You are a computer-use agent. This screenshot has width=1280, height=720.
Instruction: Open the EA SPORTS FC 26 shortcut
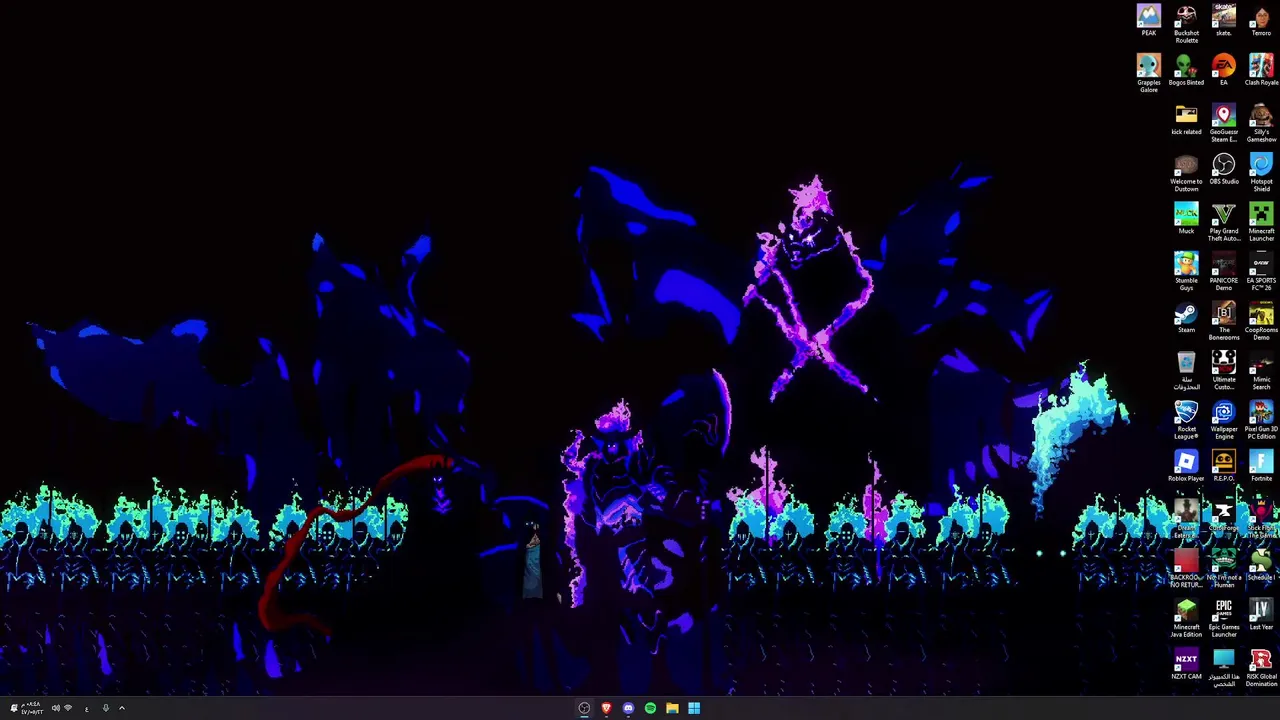pyautogui.click(x=1261, y=272)
